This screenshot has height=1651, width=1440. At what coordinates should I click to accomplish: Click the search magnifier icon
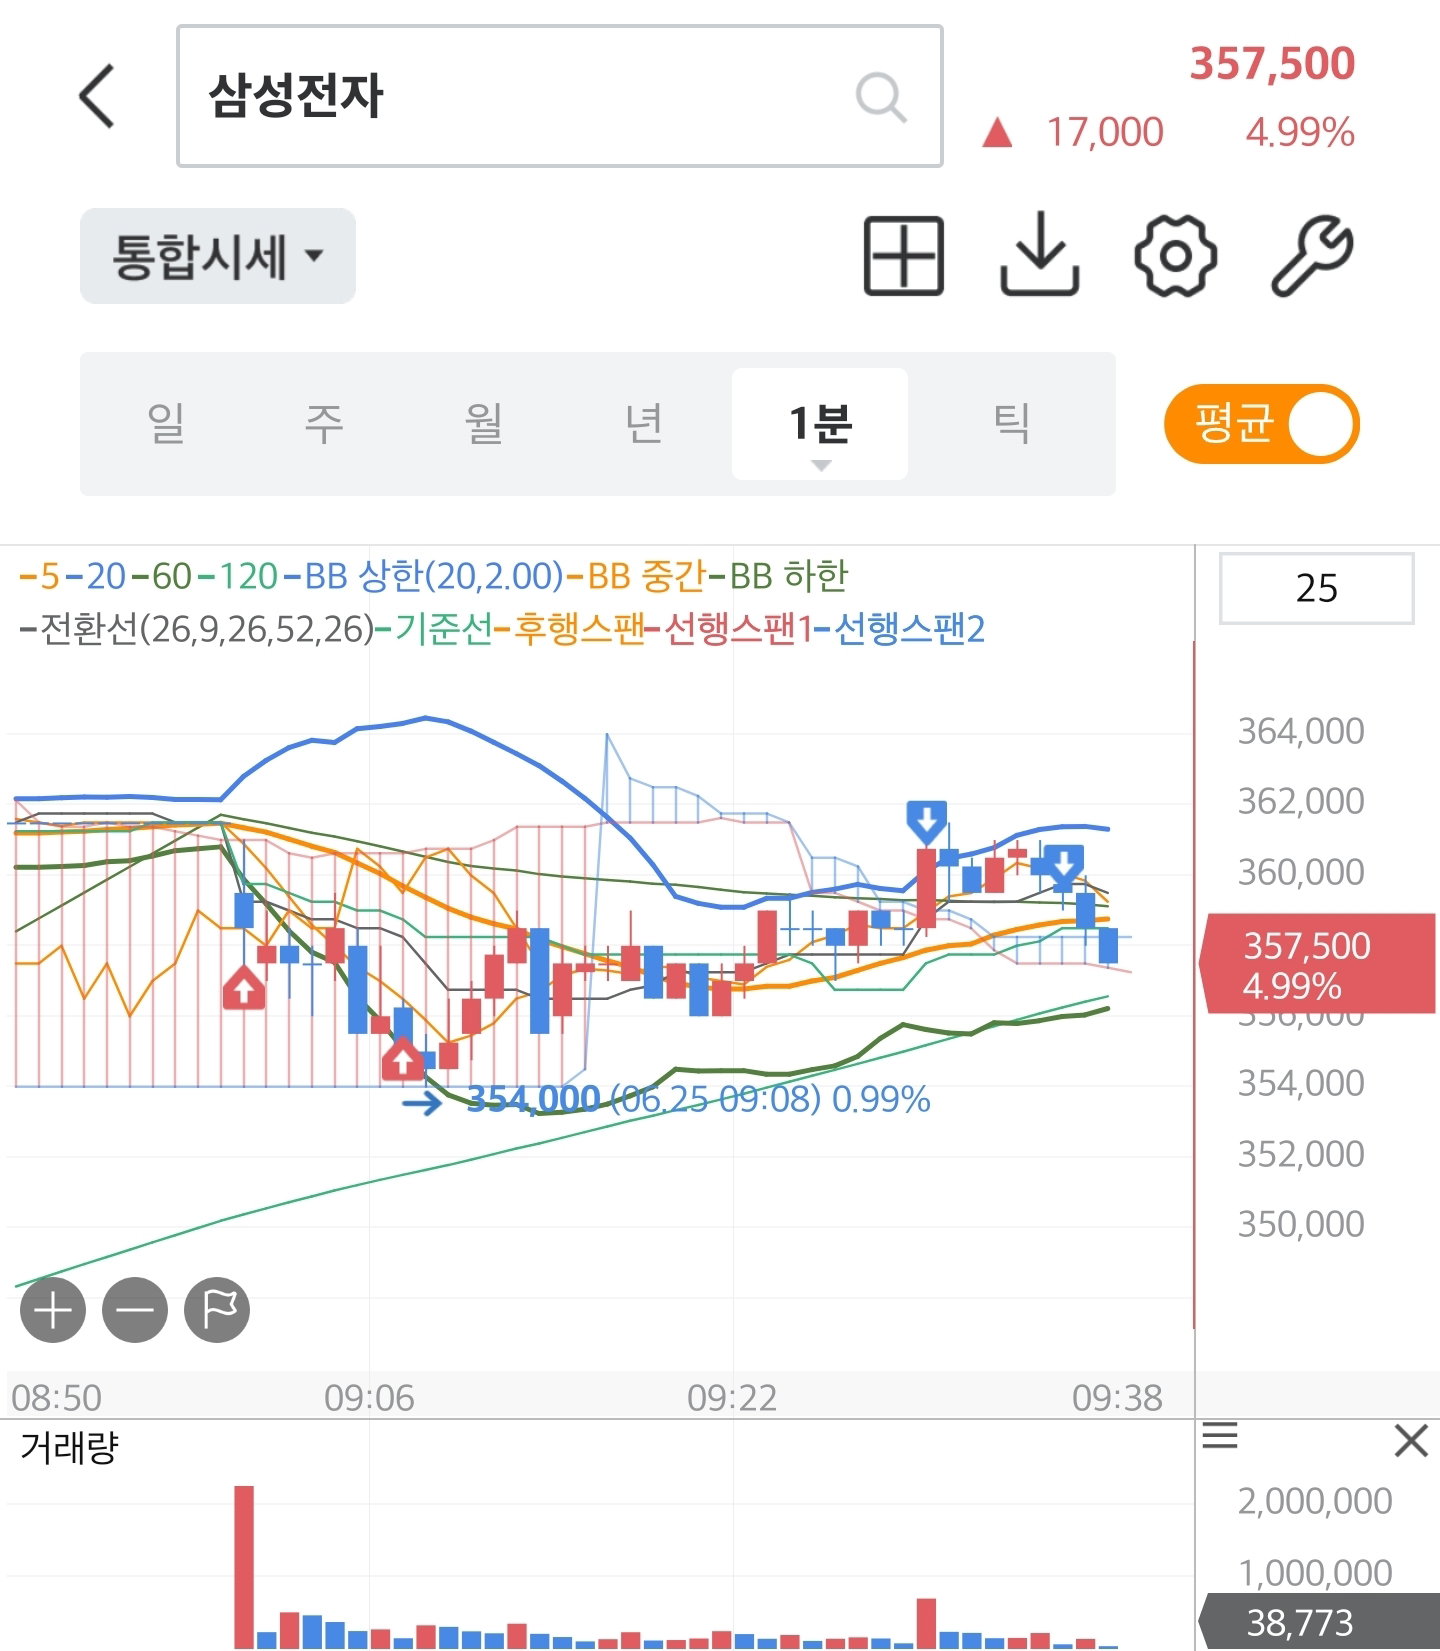[x=881, y=97]
